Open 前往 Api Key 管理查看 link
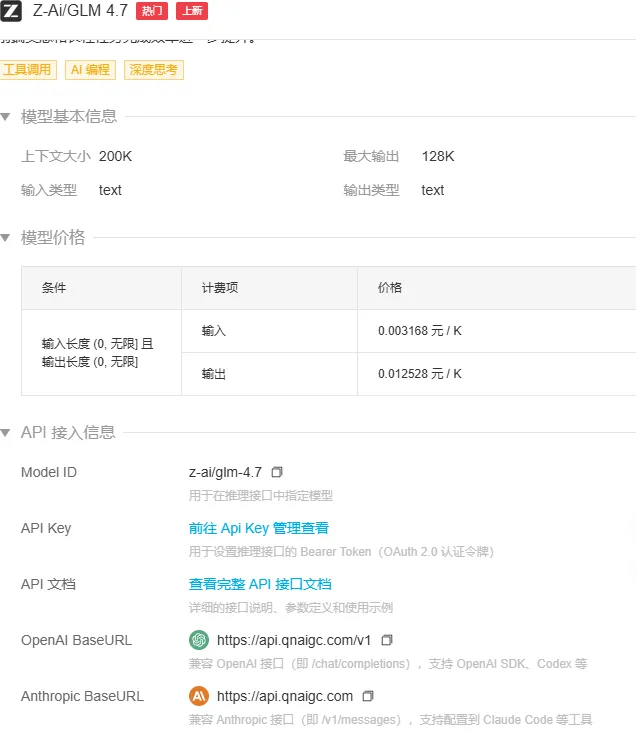The image size is (636, 736). [x=258, y=528]
